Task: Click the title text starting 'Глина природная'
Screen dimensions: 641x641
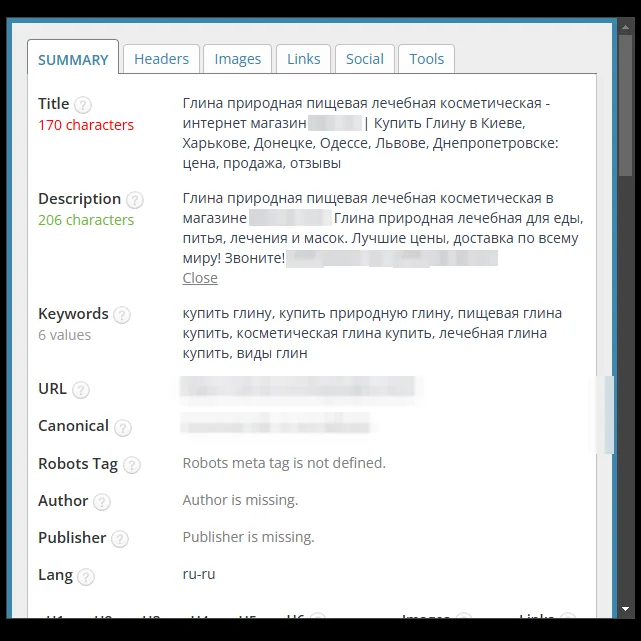Action: 370,133
